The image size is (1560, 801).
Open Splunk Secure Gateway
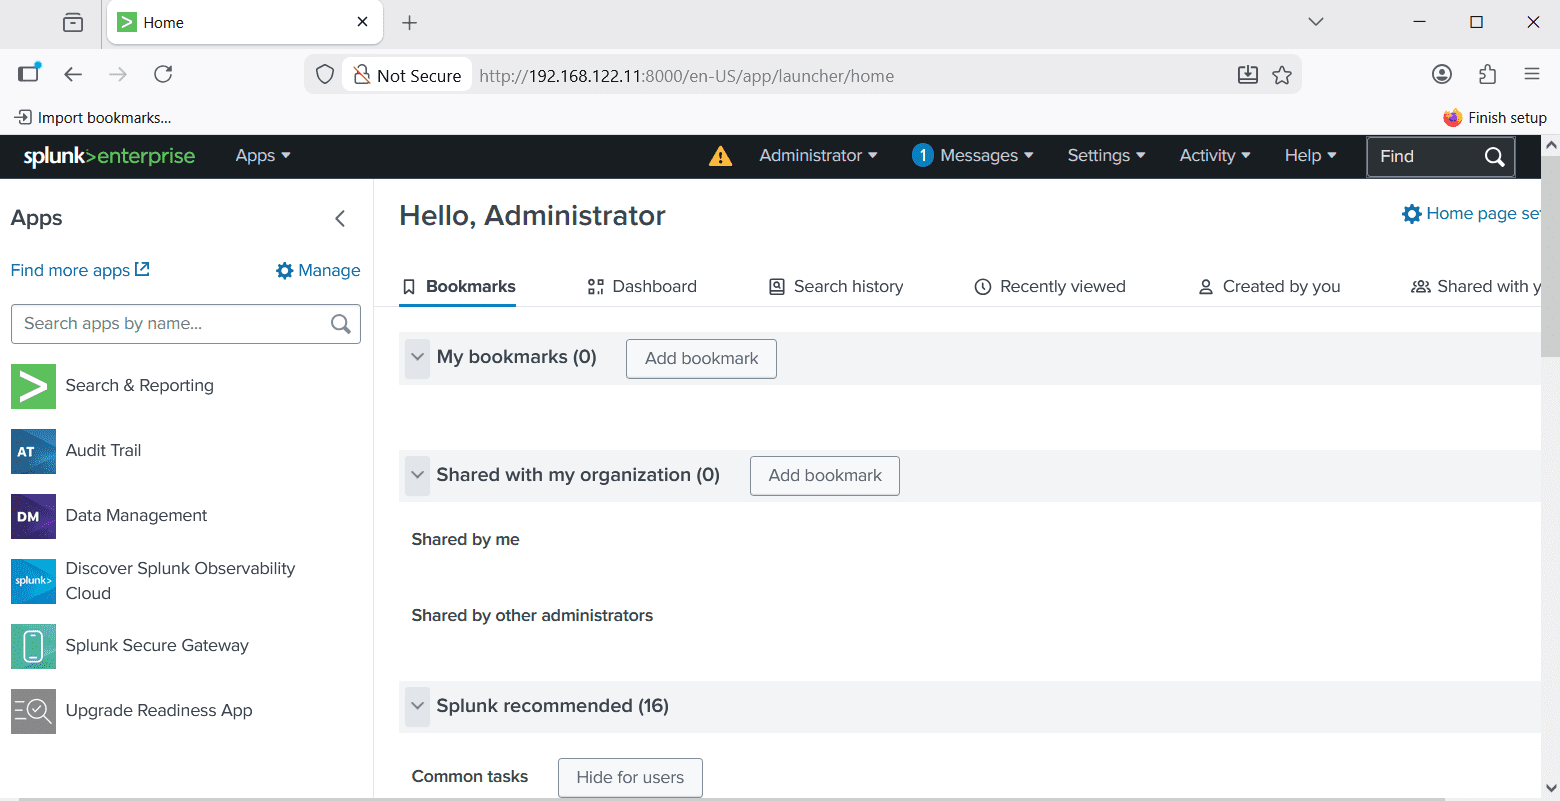click(156, 646)
